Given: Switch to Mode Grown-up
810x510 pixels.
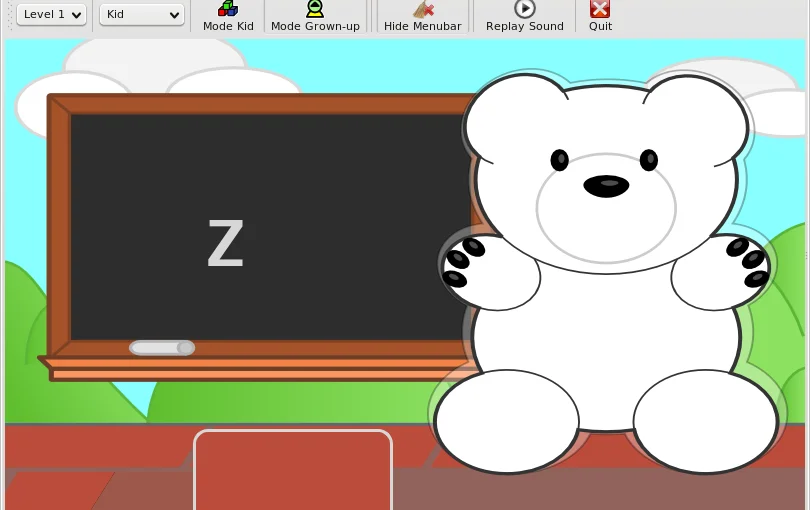Looking at the screenshot, I should pyautogui.click(x=315, y=17).
